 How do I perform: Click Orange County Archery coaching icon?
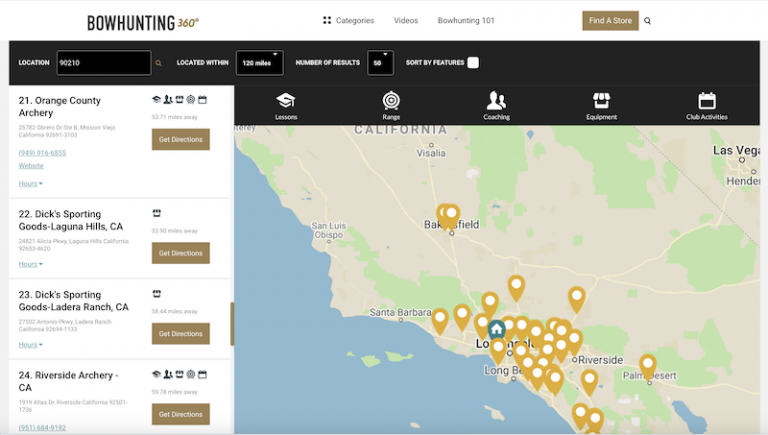[168, 99]
